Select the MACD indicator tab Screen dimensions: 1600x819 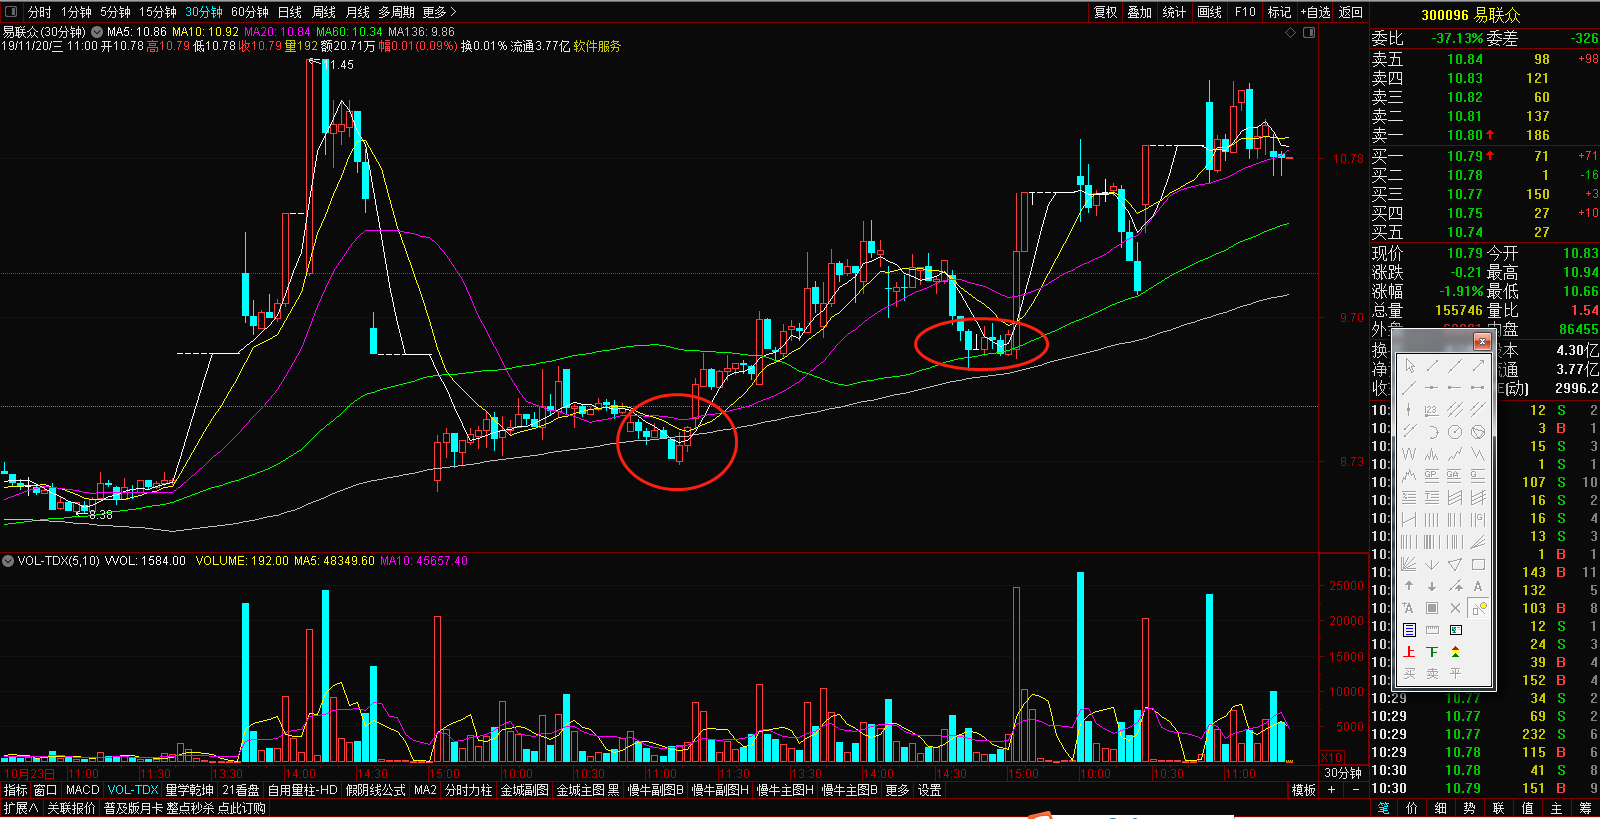tap(83, 790)
